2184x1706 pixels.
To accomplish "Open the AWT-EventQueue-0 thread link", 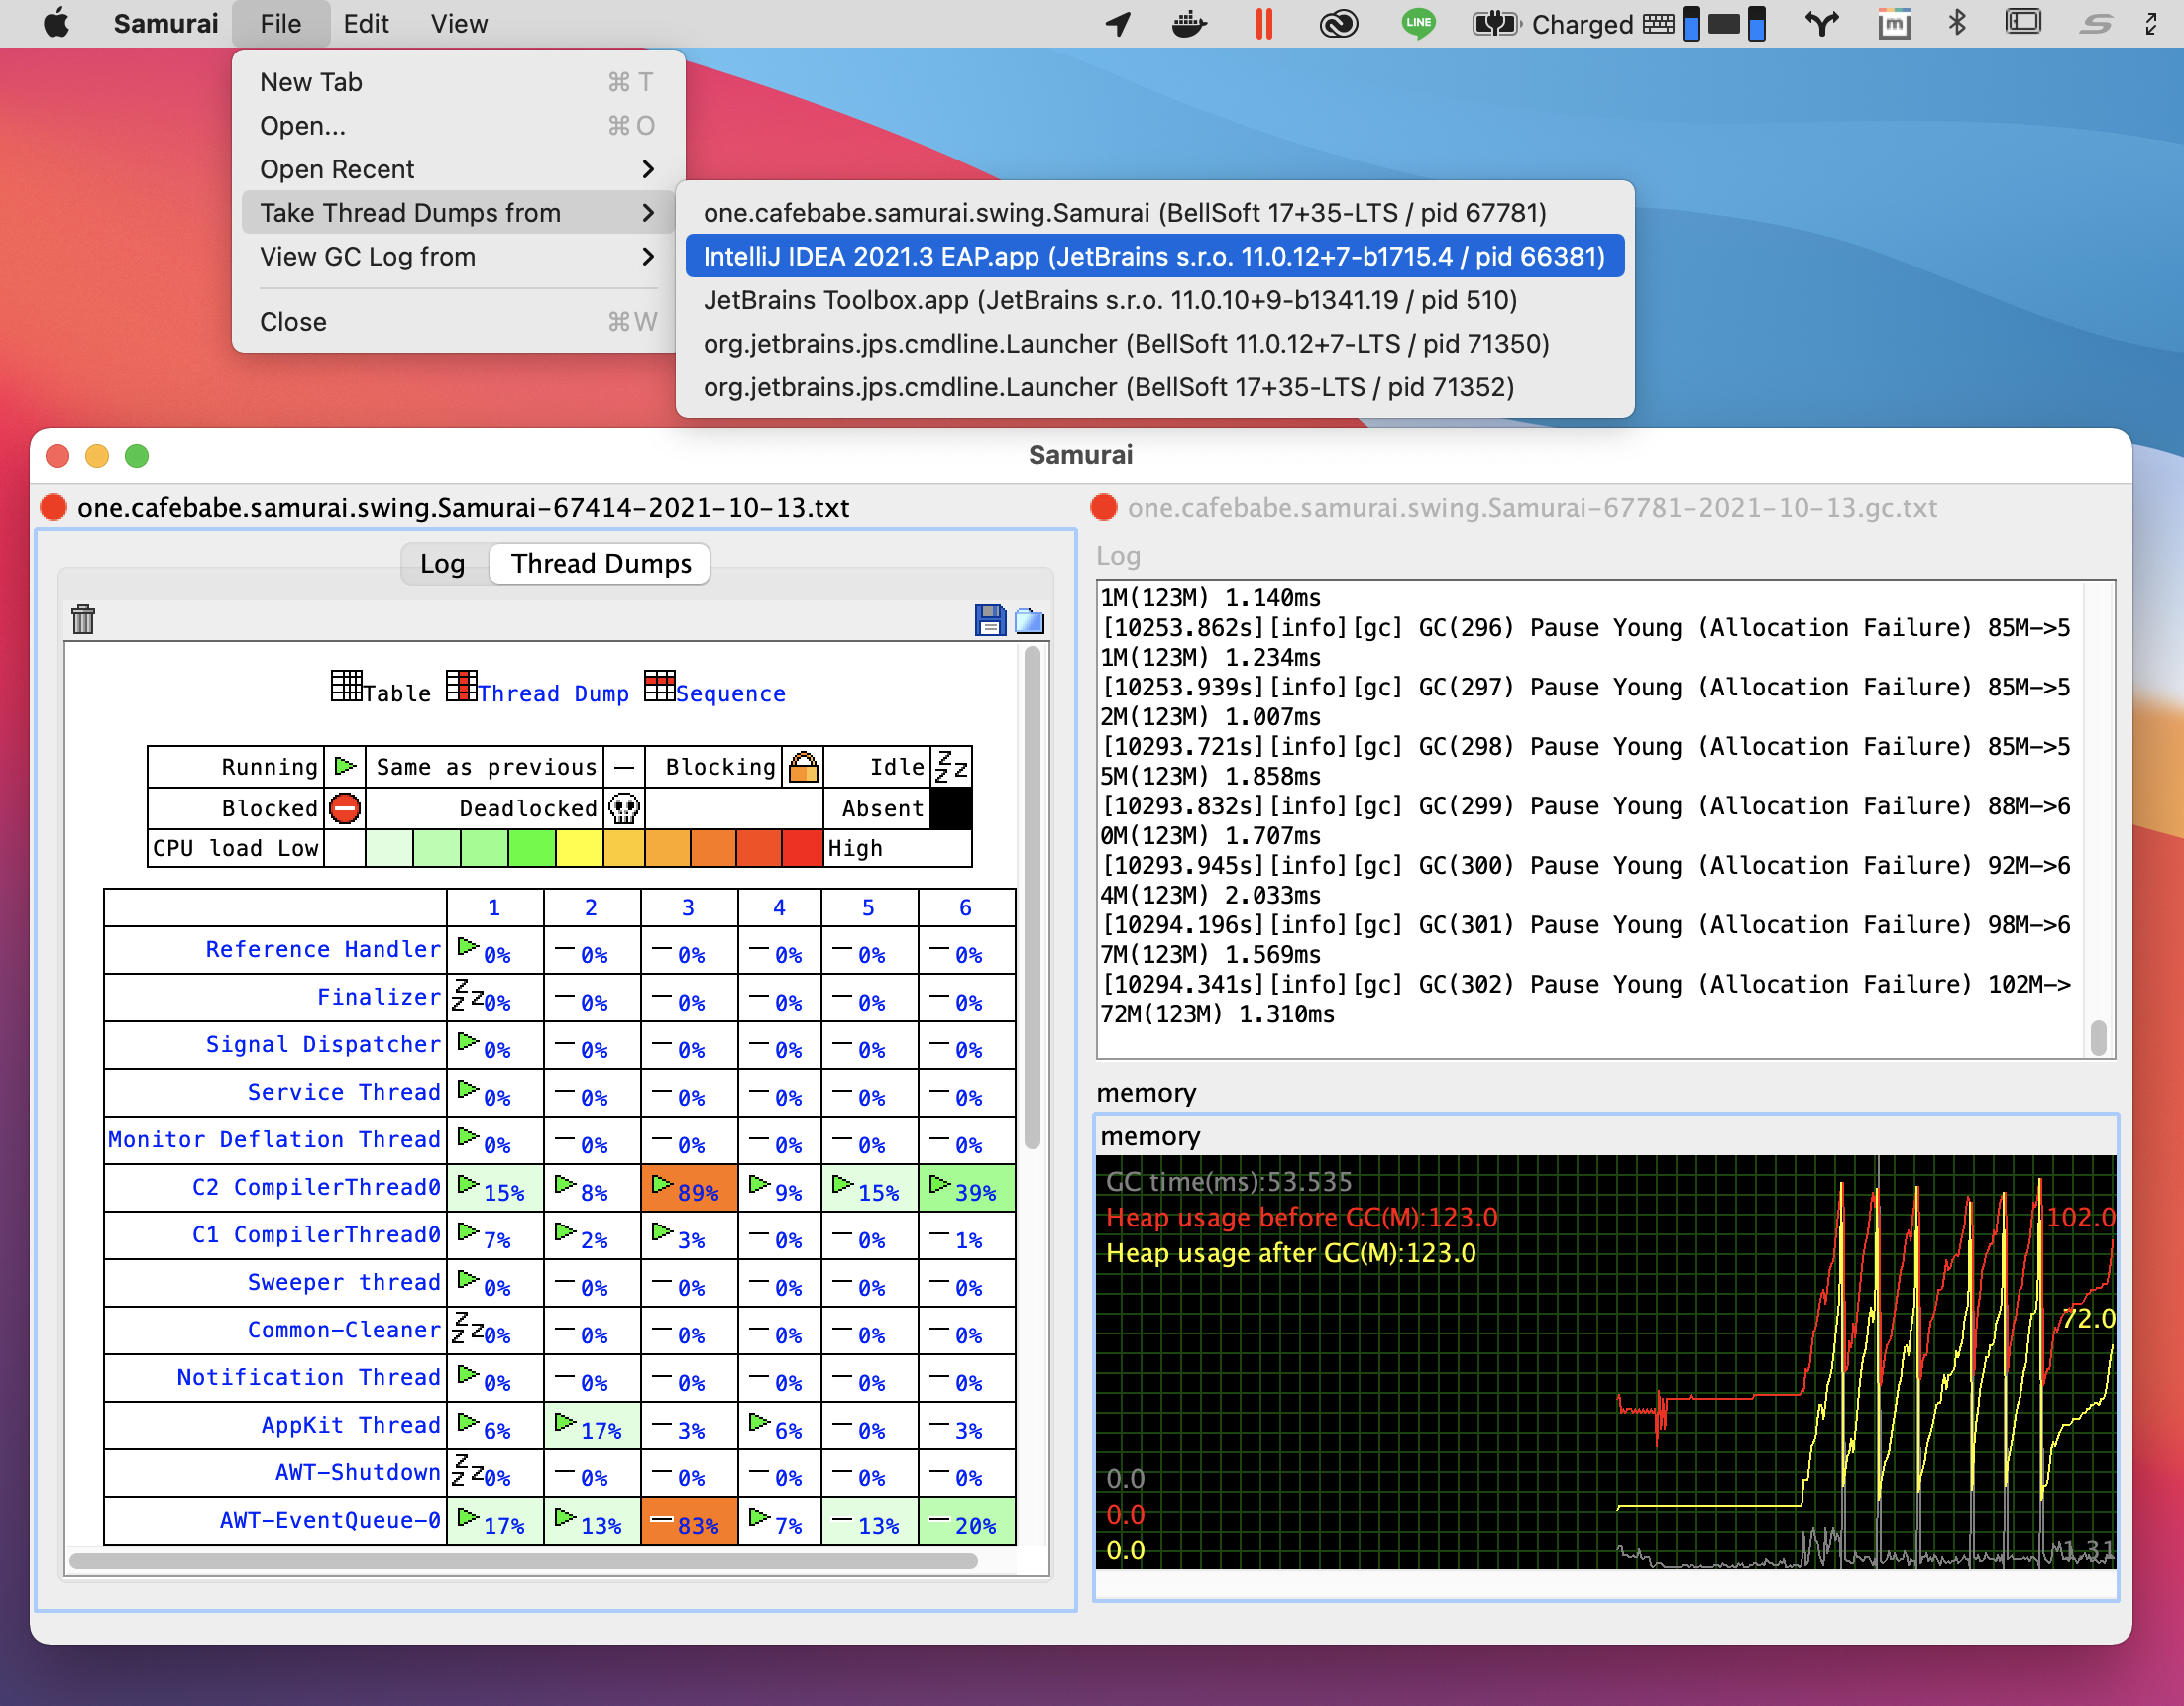I will [330, 1520].
